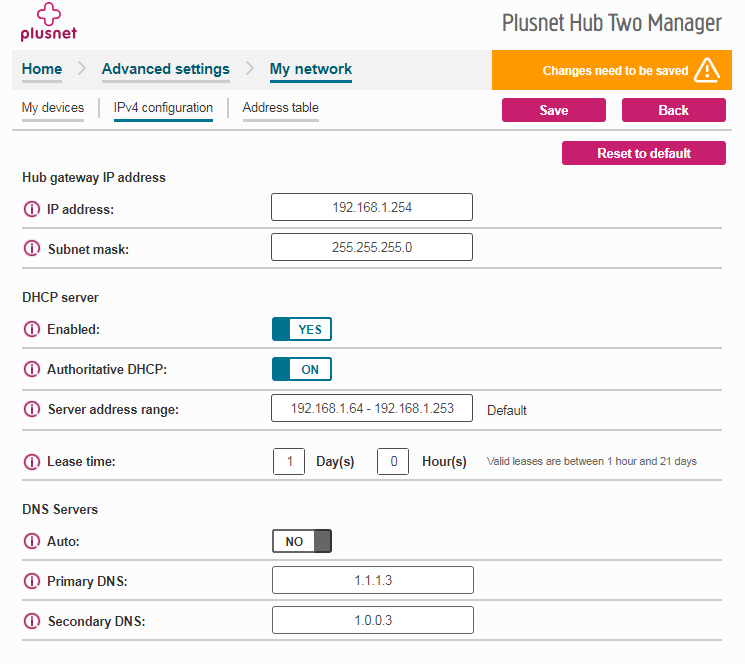Image resolution: width=745 pixels, height=664 pixels.
Task: Show info for Lease time
Action: 31,462
